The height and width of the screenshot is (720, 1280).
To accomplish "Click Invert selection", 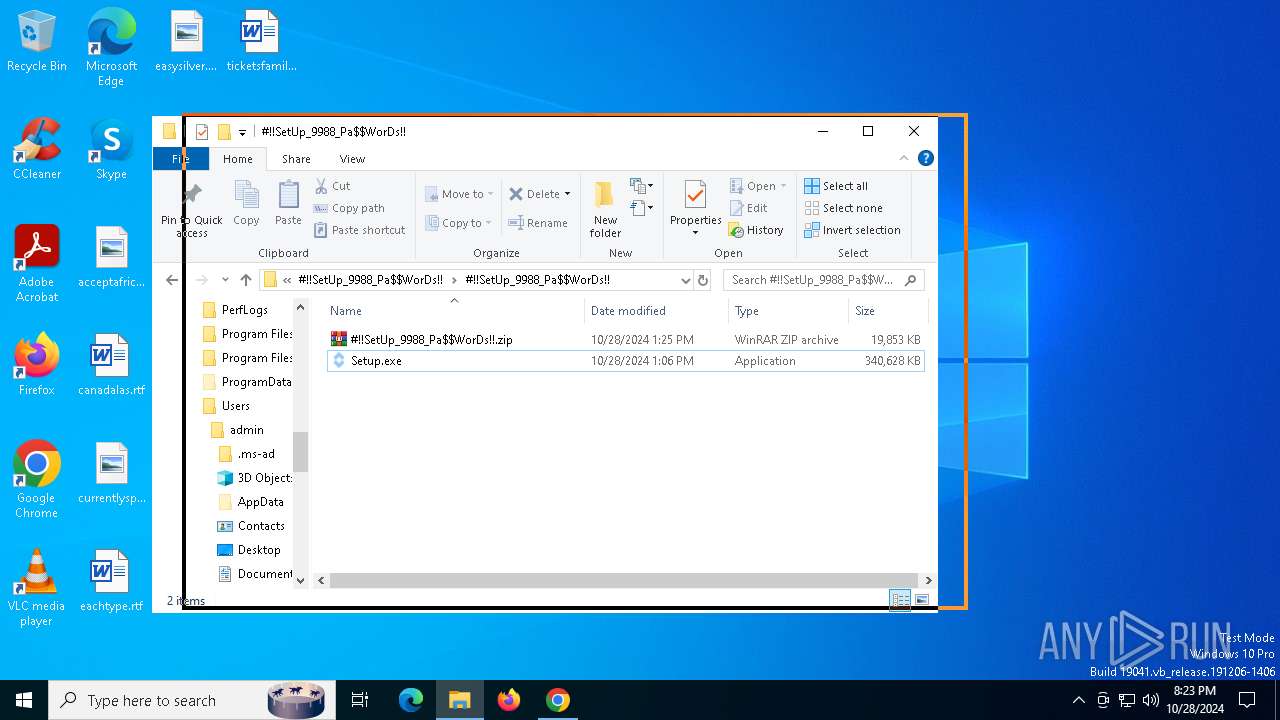I will 852,230.
